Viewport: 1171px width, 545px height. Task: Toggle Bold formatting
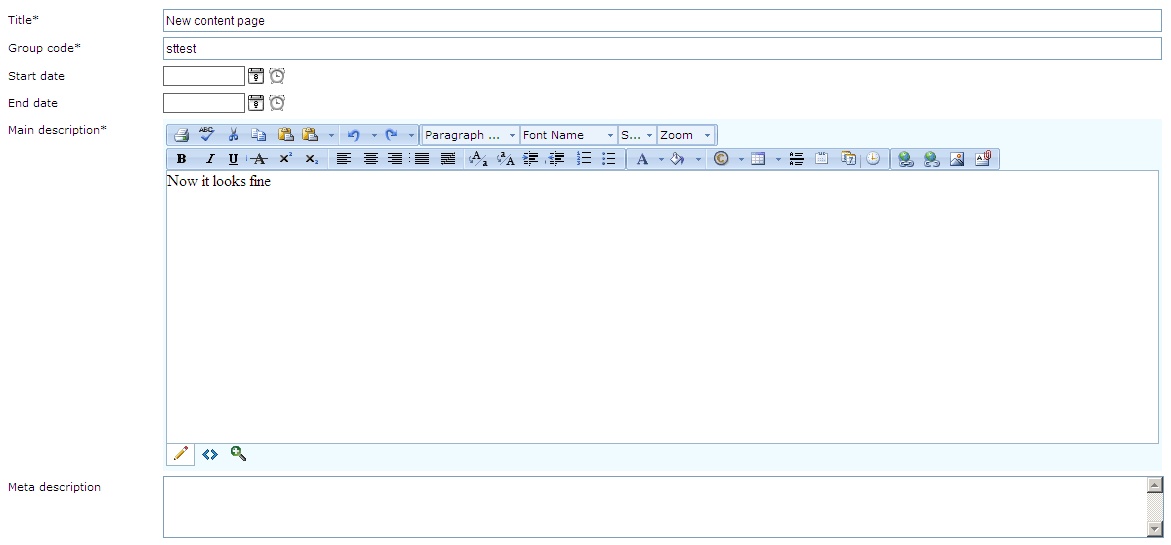[181, 158]
